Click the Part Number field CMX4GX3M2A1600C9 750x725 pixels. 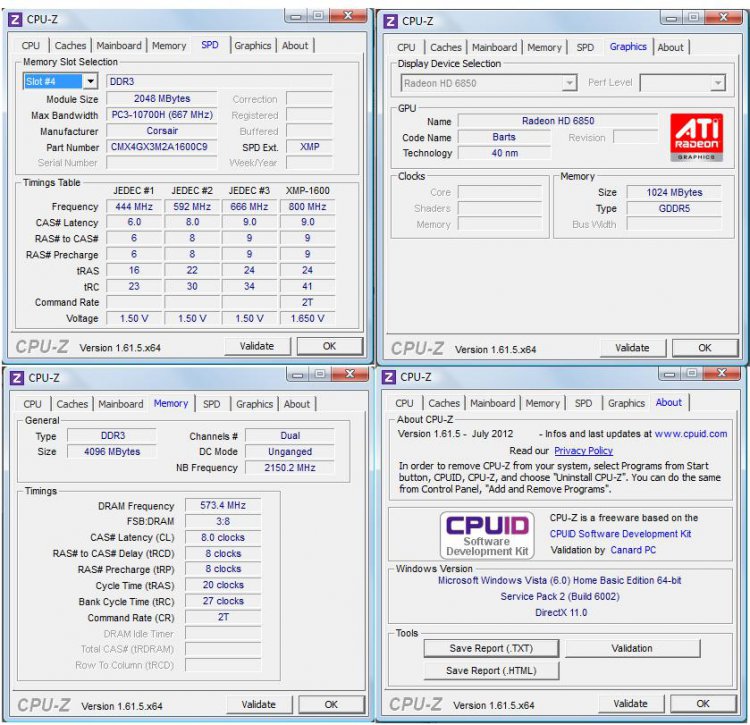tap(162, 147)
